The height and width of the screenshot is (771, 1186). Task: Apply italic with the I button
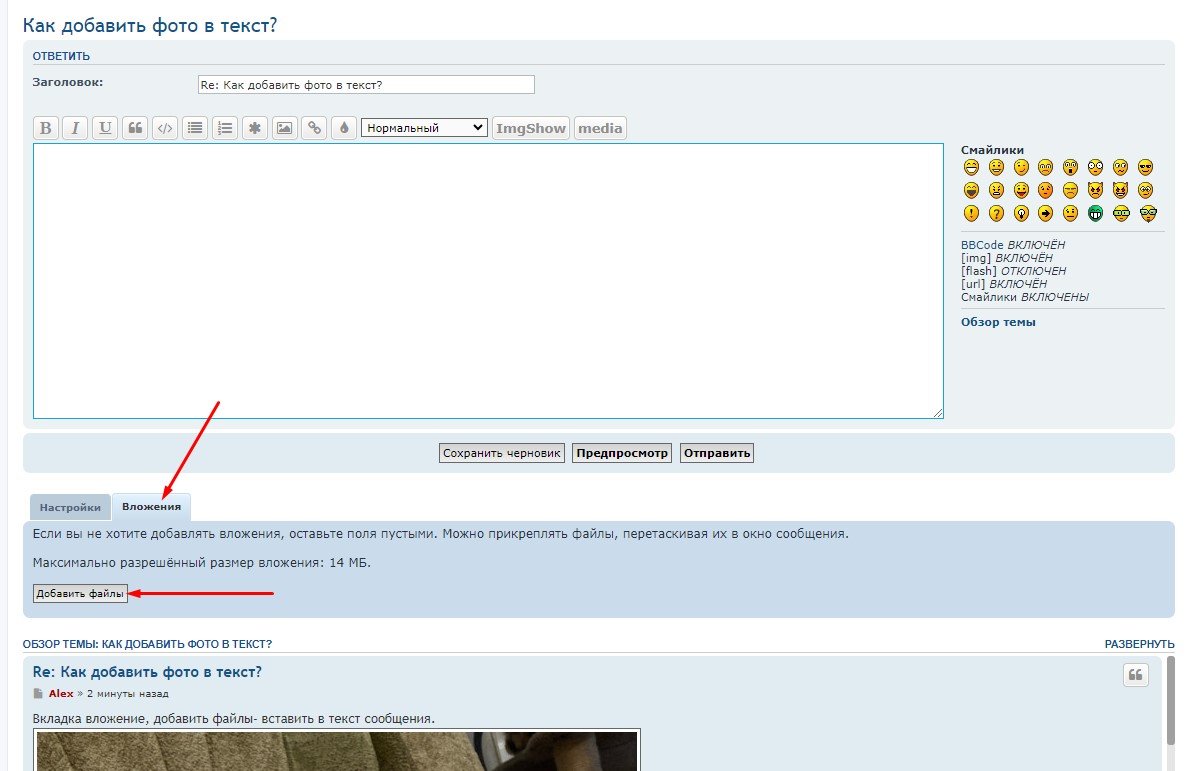coord(75,128)
